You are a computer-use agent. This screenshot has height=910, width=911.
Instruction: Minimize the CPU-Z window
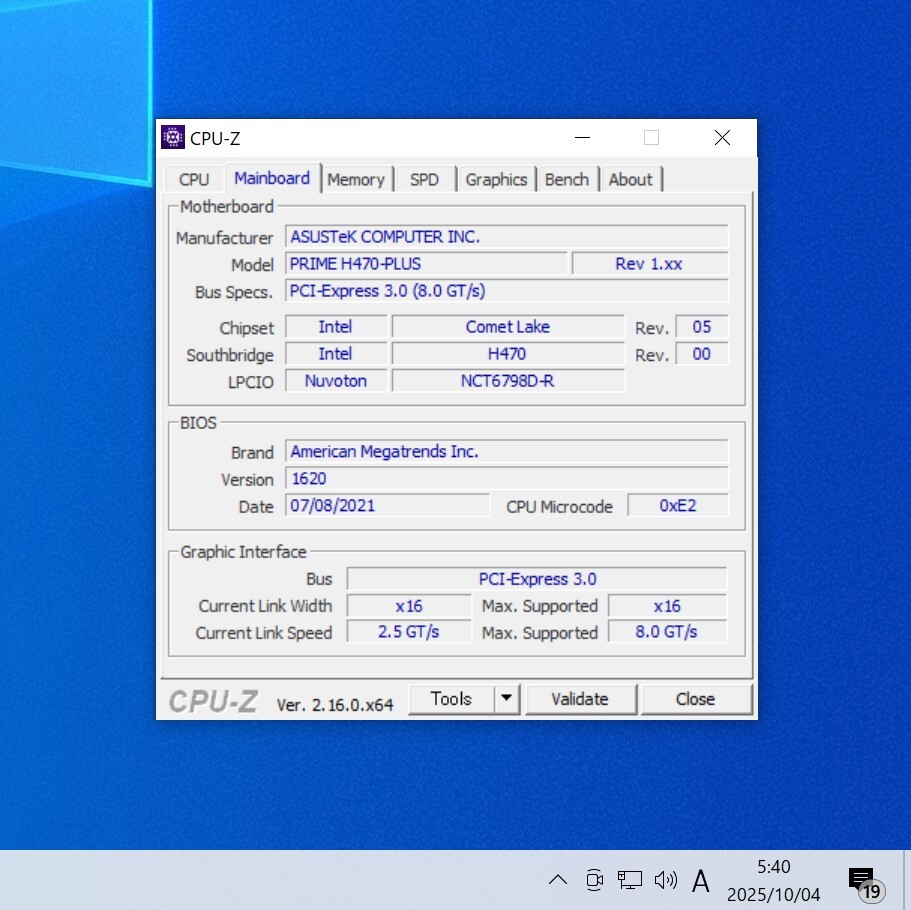582,138
